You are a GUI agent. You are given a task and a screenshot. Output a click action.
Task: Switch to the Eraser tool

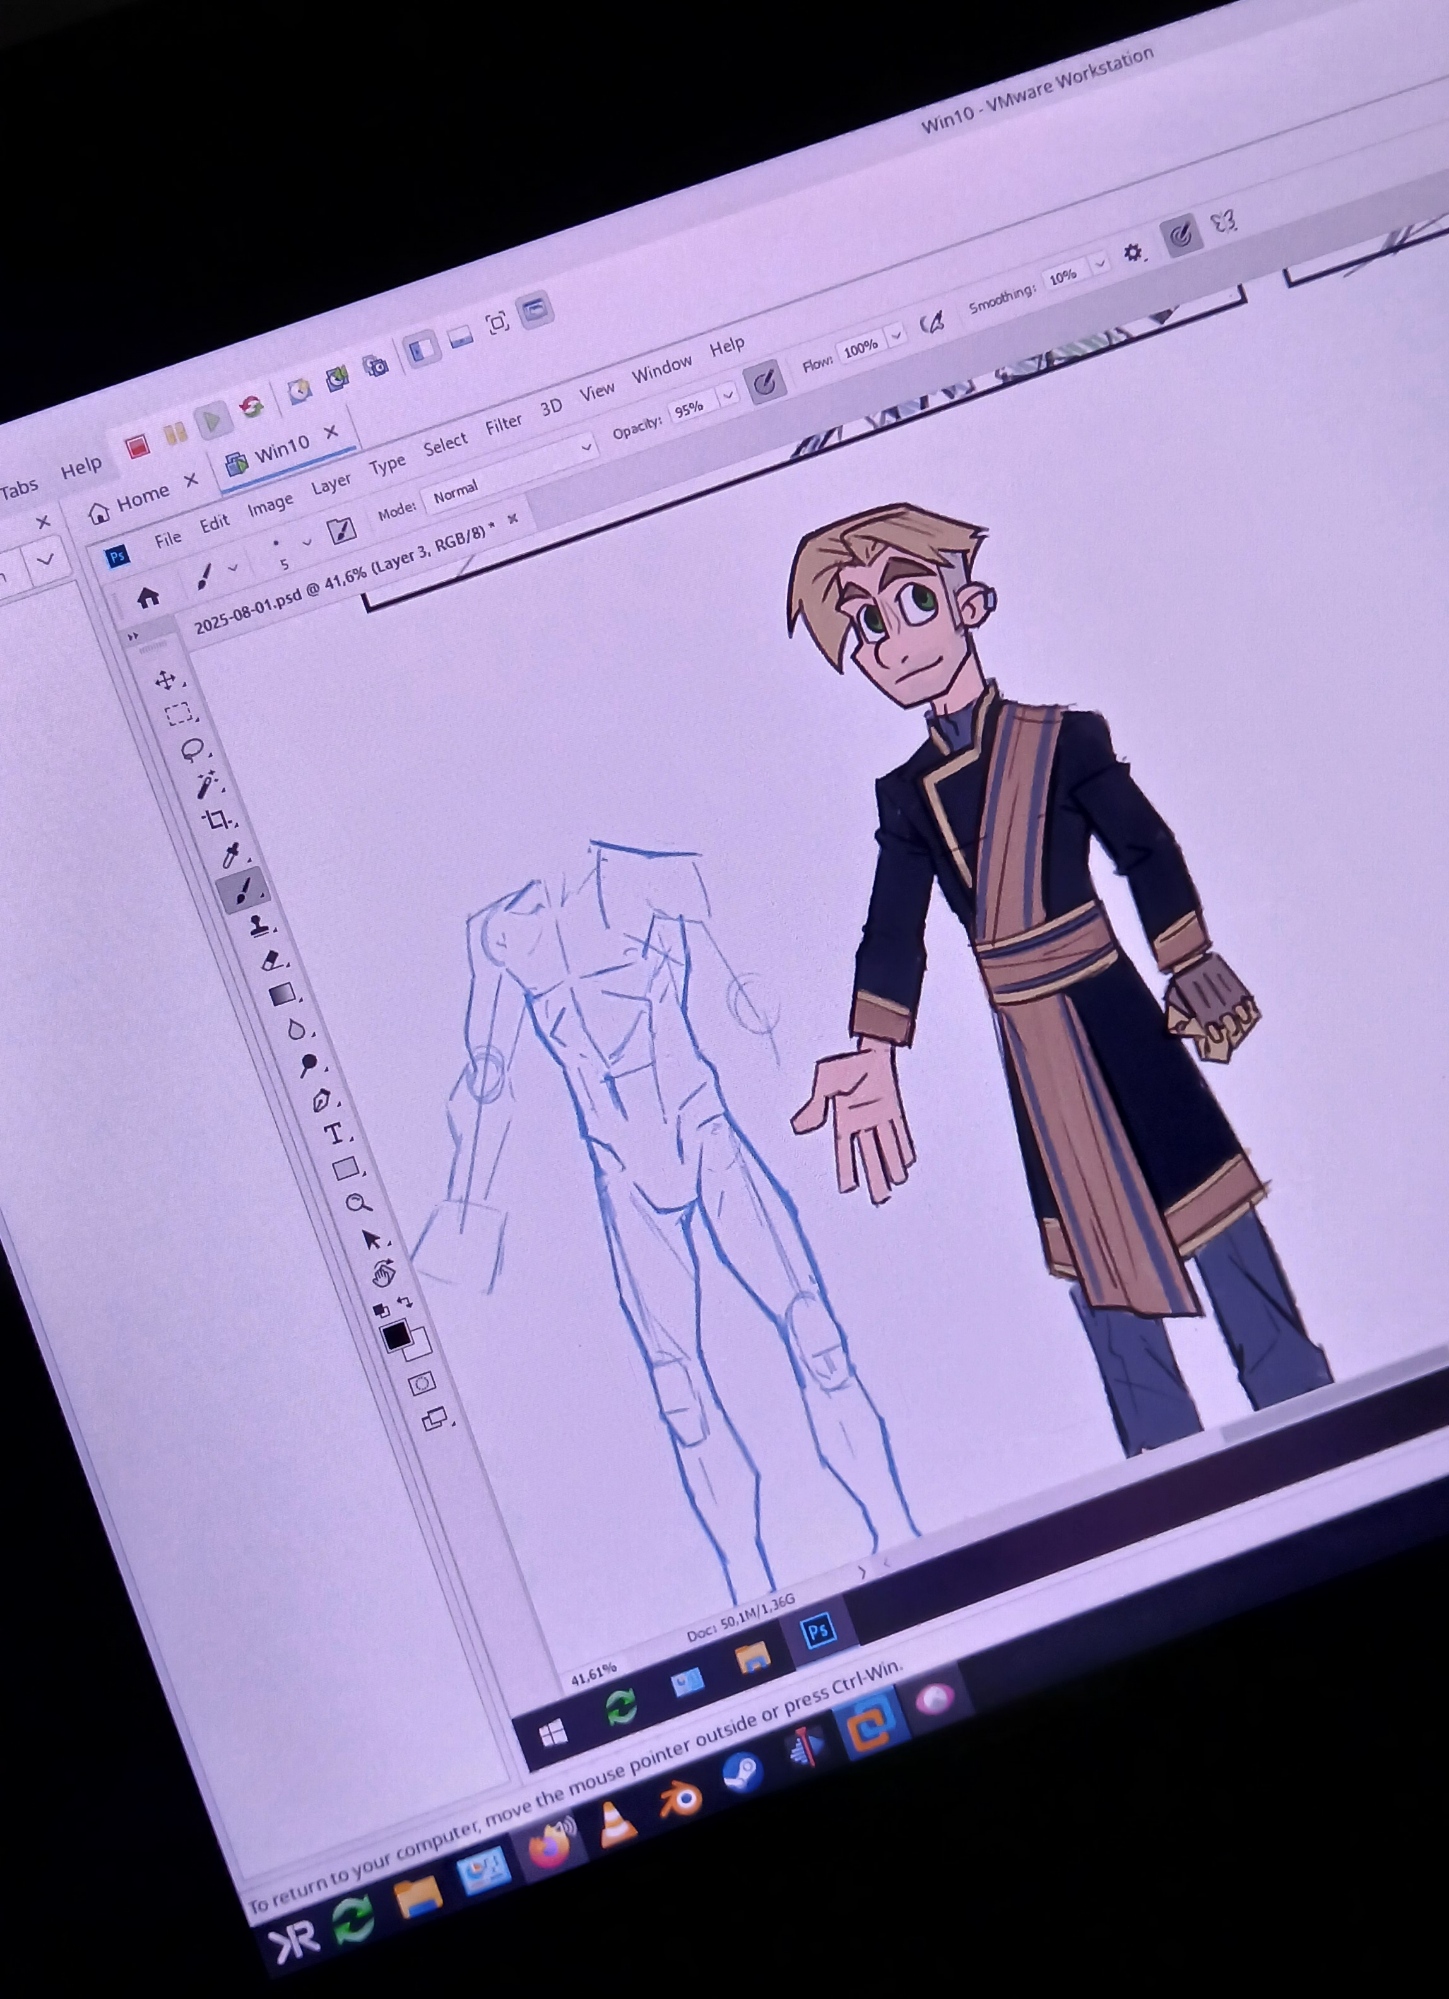point(271,961)
